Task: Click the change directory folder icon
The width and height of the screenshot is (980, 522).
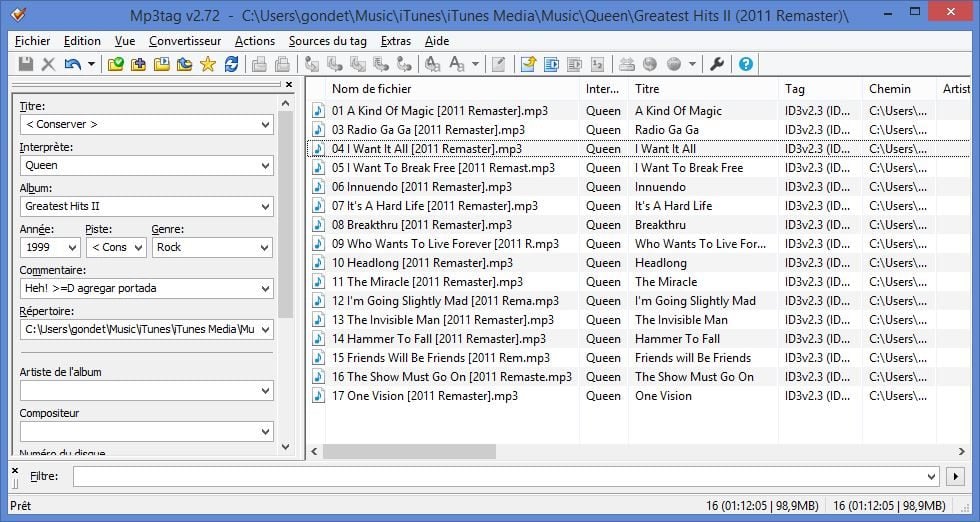Action: (116, 64)
